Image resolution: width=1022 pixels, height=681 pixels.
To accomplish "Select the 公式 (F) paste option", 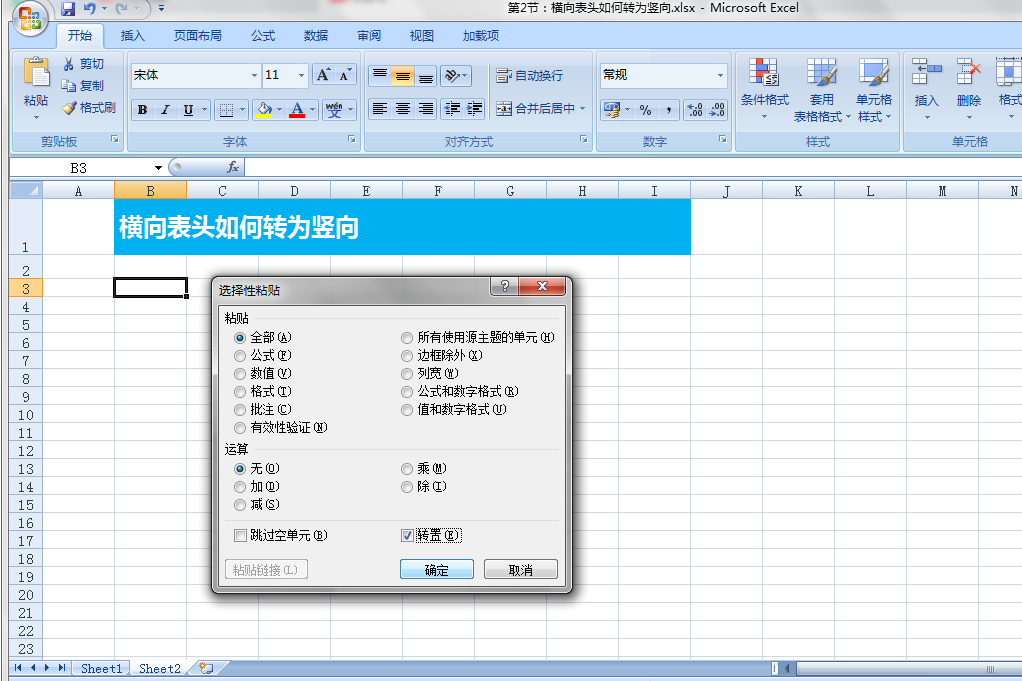I will click(240, 356).
